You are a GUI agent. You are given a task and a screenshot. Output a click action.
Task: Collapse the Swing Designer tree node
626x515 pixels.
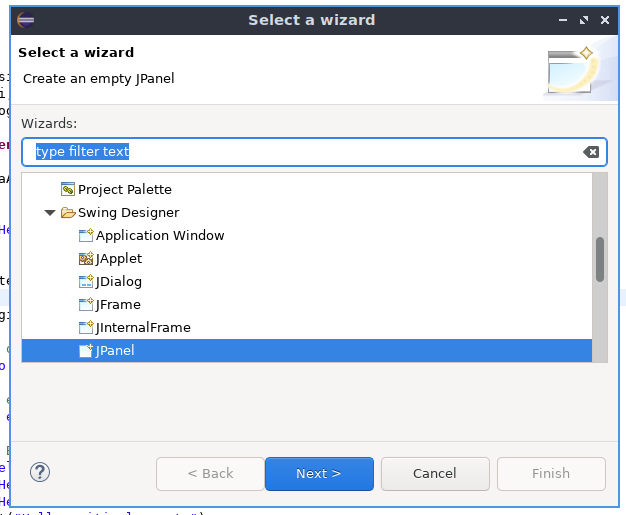coord(50,212)
